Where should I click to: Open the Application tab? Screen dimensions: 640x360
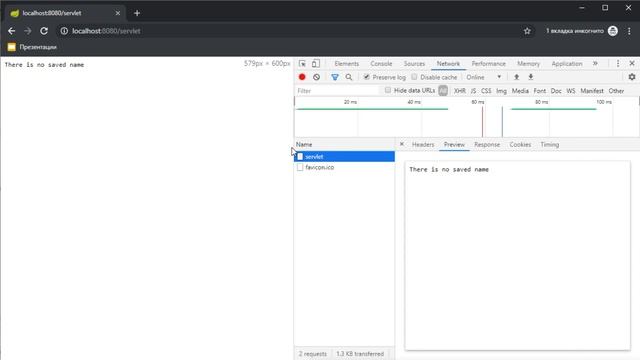(x=567, y=64)
